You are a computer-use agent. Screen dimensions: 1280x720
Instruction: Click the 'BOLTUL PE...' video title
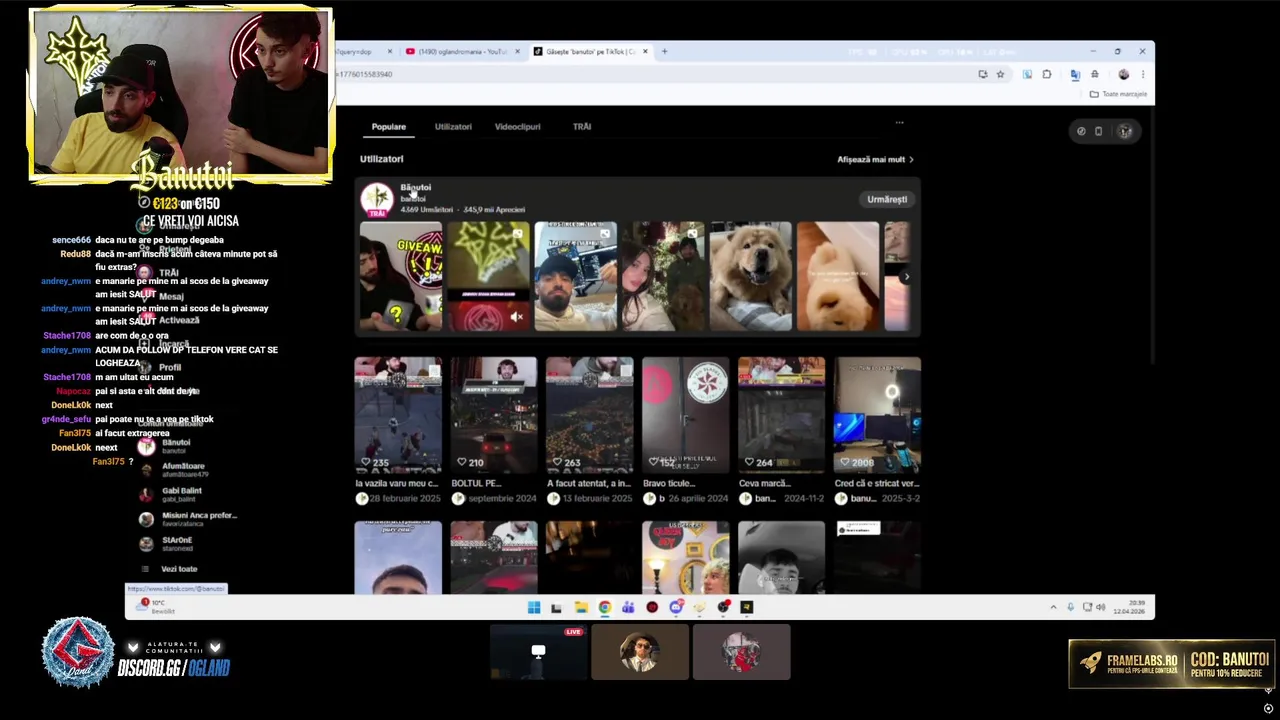pyautogui.click(x=476, y=483)
